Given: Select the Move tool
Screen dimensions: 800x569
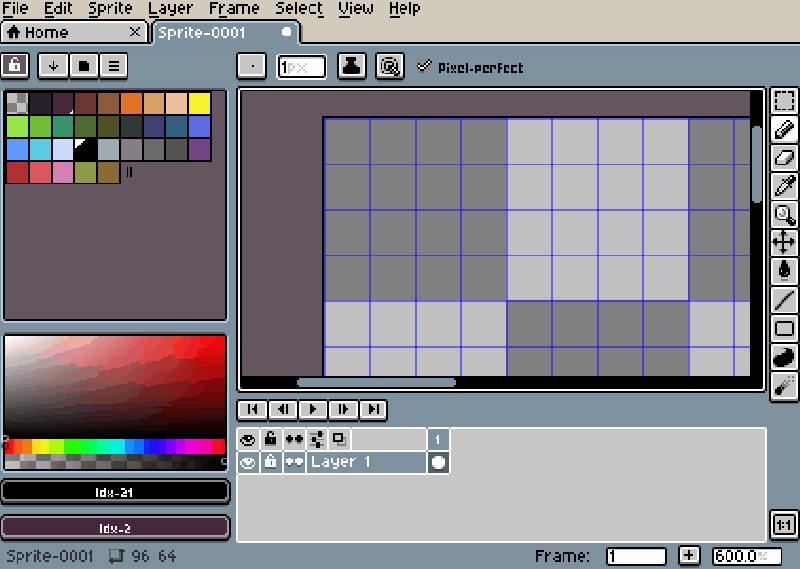Looking at the screenshot, I should click(784, 242).
